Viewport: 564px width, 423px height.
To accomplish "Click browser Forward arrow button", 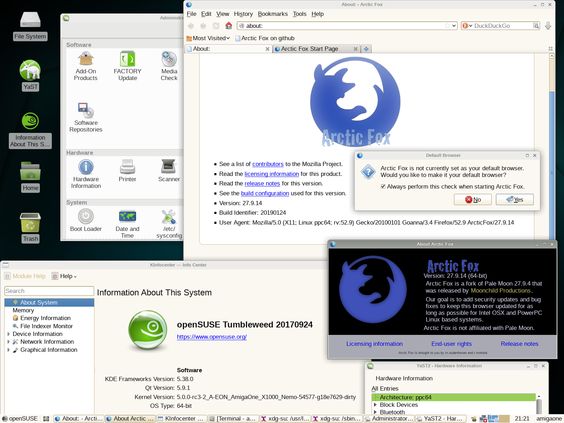I will pyautogui.click(x=203, y=26).
